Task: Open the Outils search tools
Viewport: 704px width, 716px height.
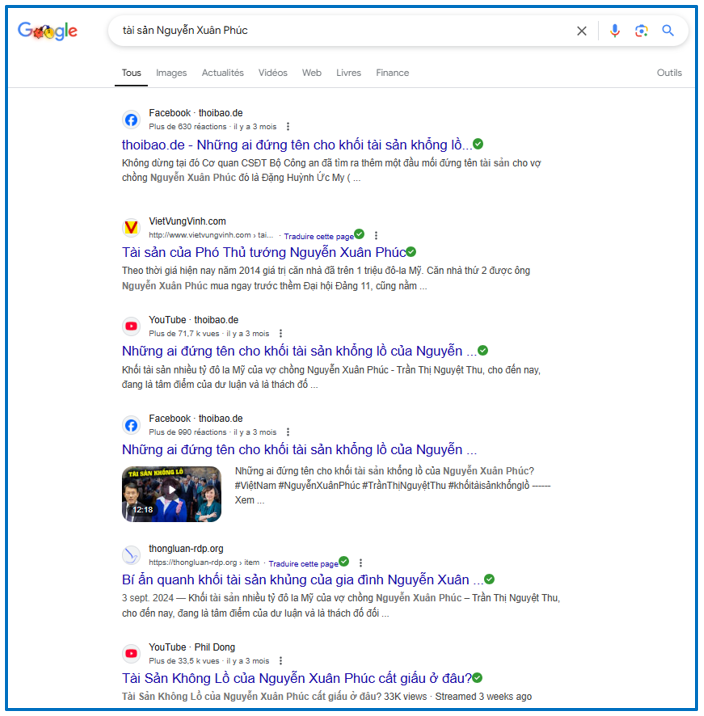Action: pos(669,73)
